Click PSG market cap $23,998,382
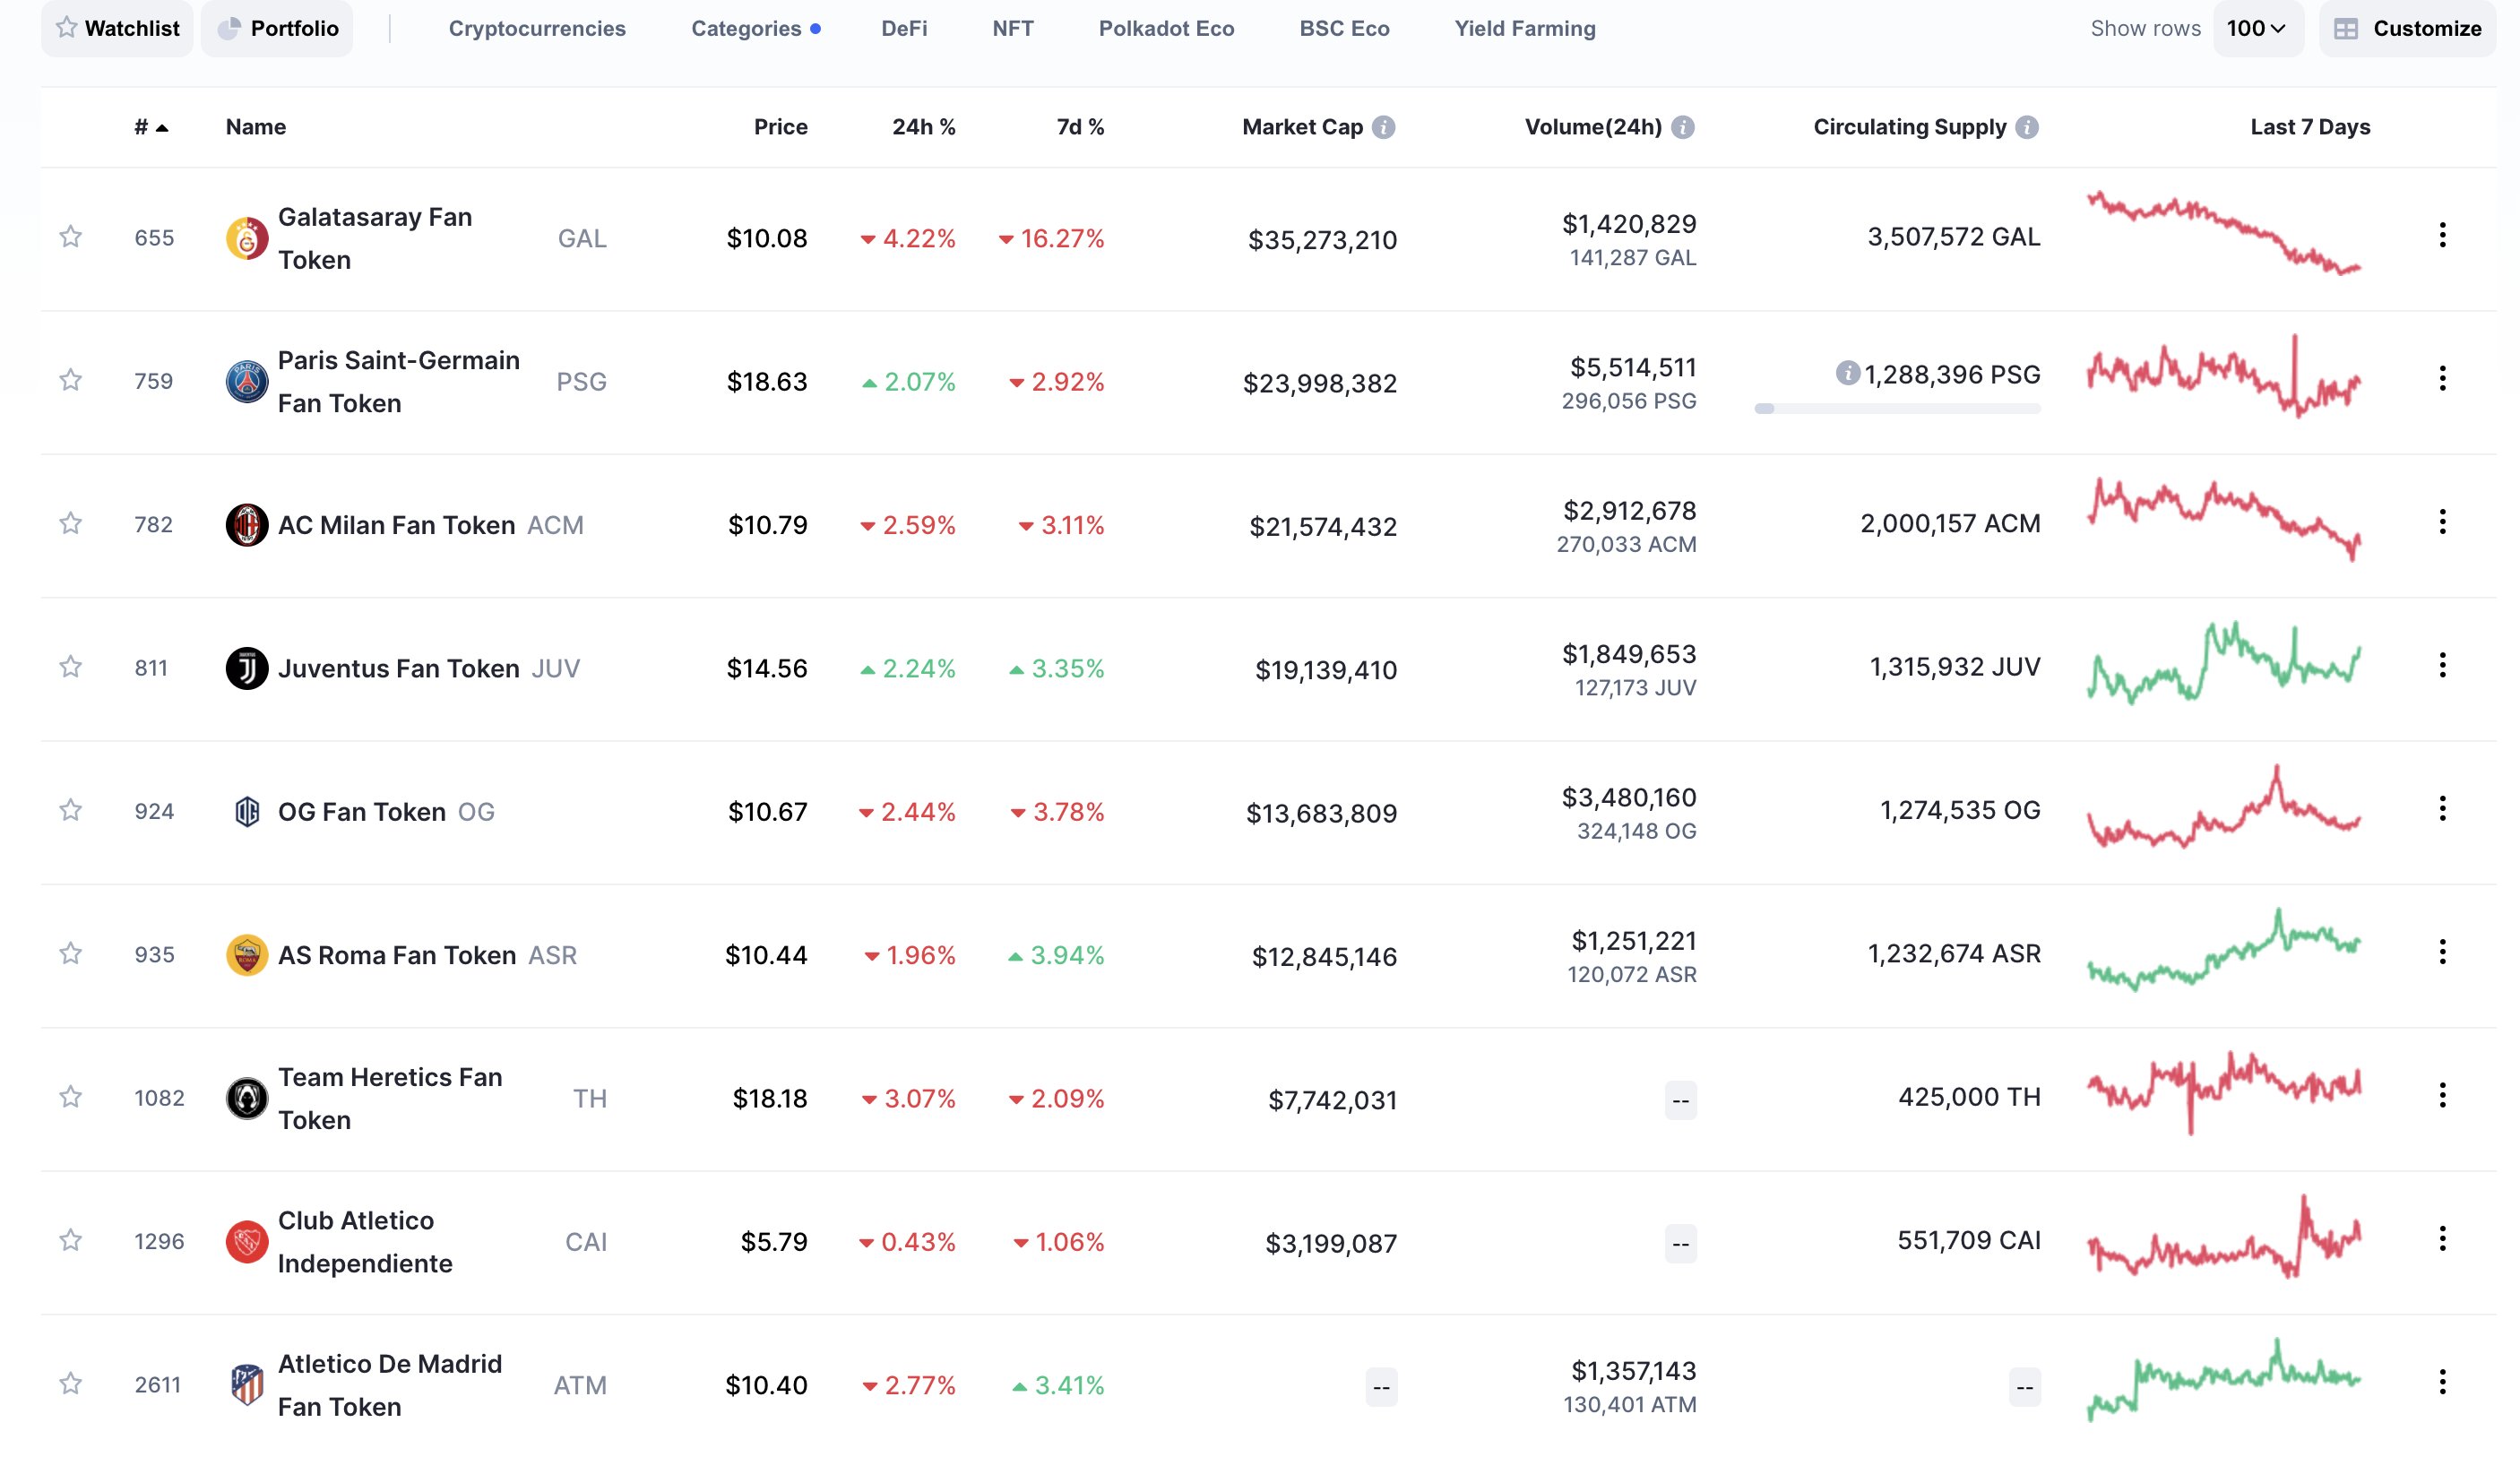This screenshot has width=2520, height=1457. (x=1319, y=383)
